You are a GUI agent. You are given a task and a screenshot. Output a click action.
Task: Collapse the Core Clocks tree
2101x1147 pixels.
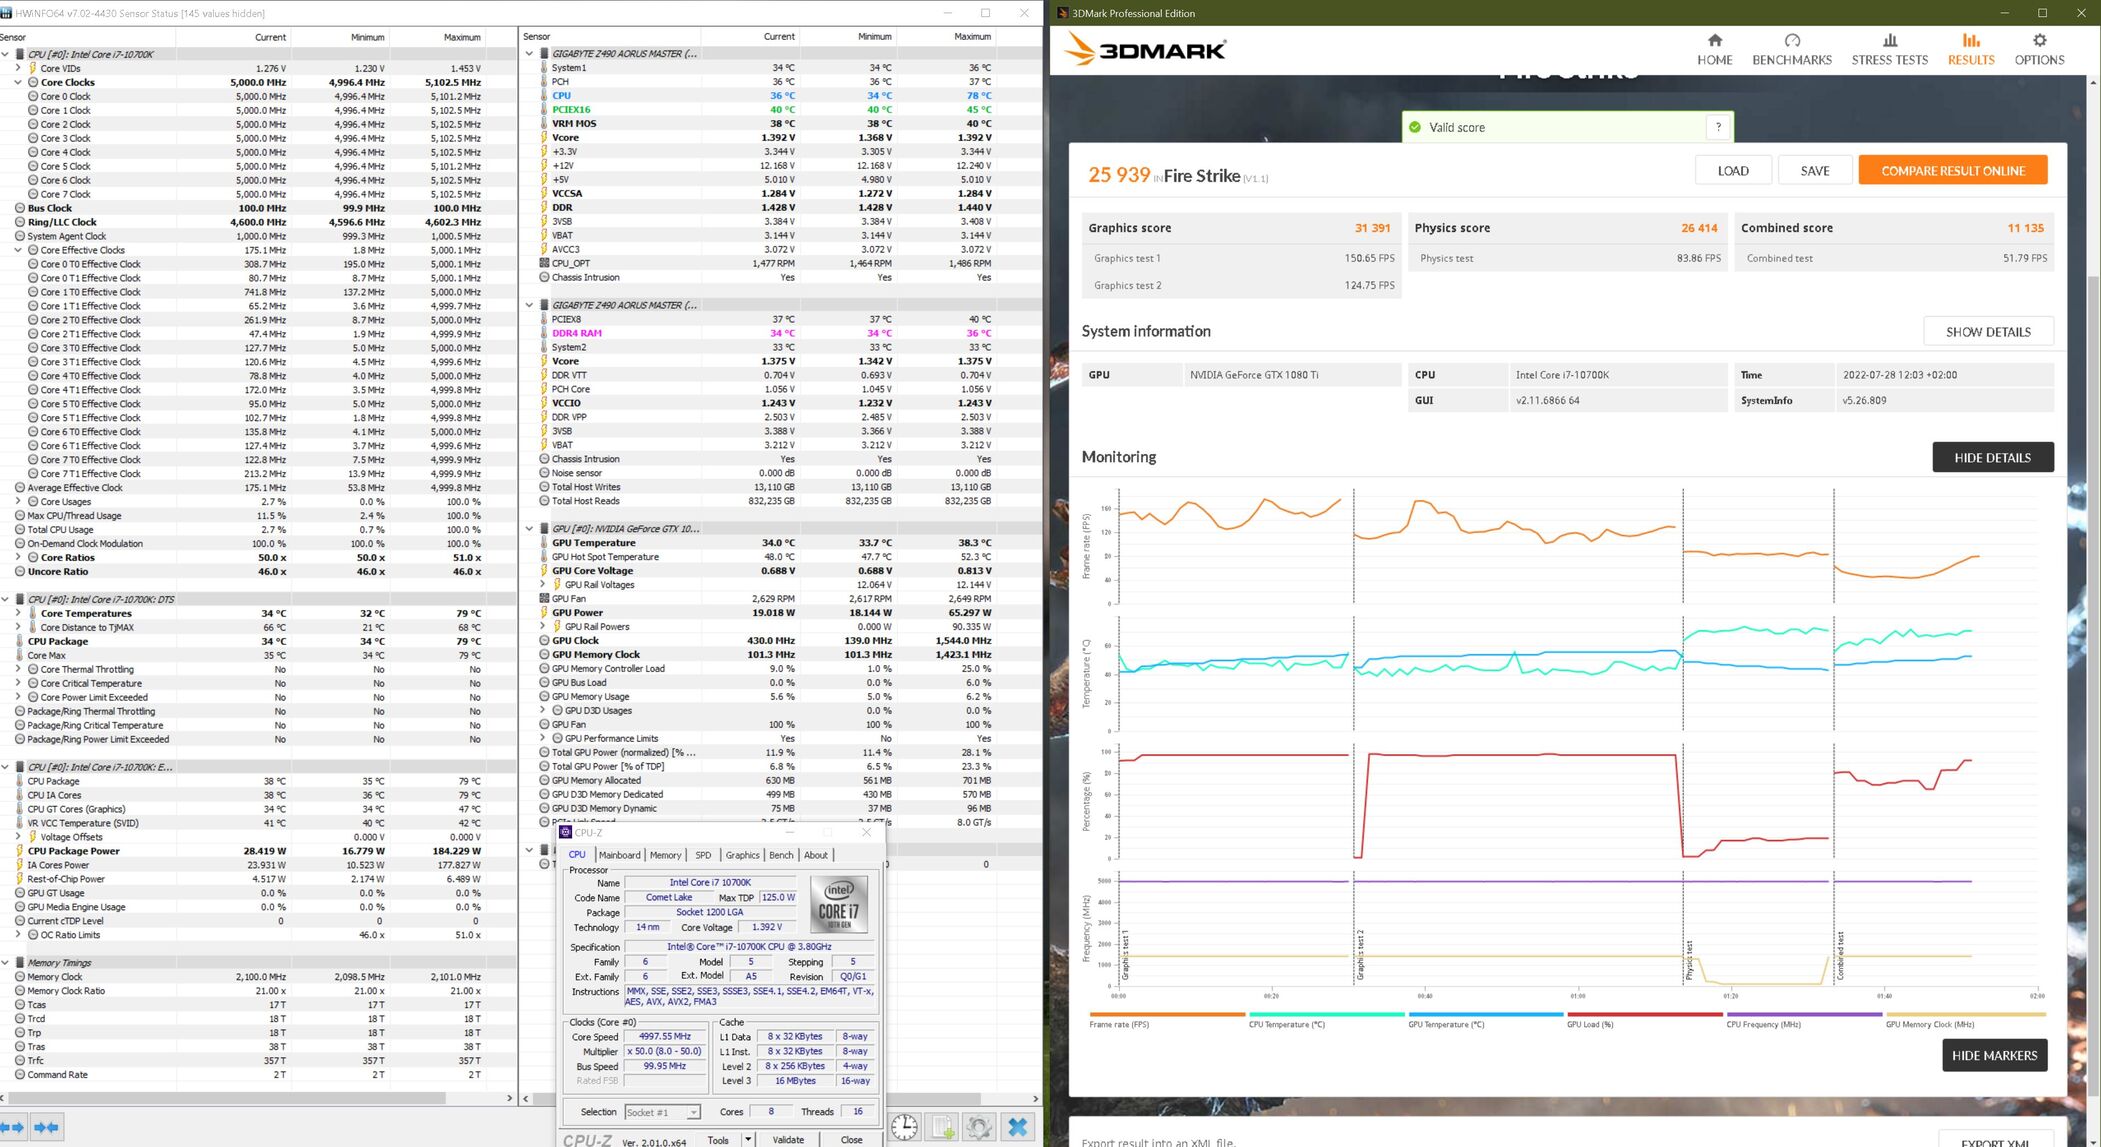(x=18, y=82)
